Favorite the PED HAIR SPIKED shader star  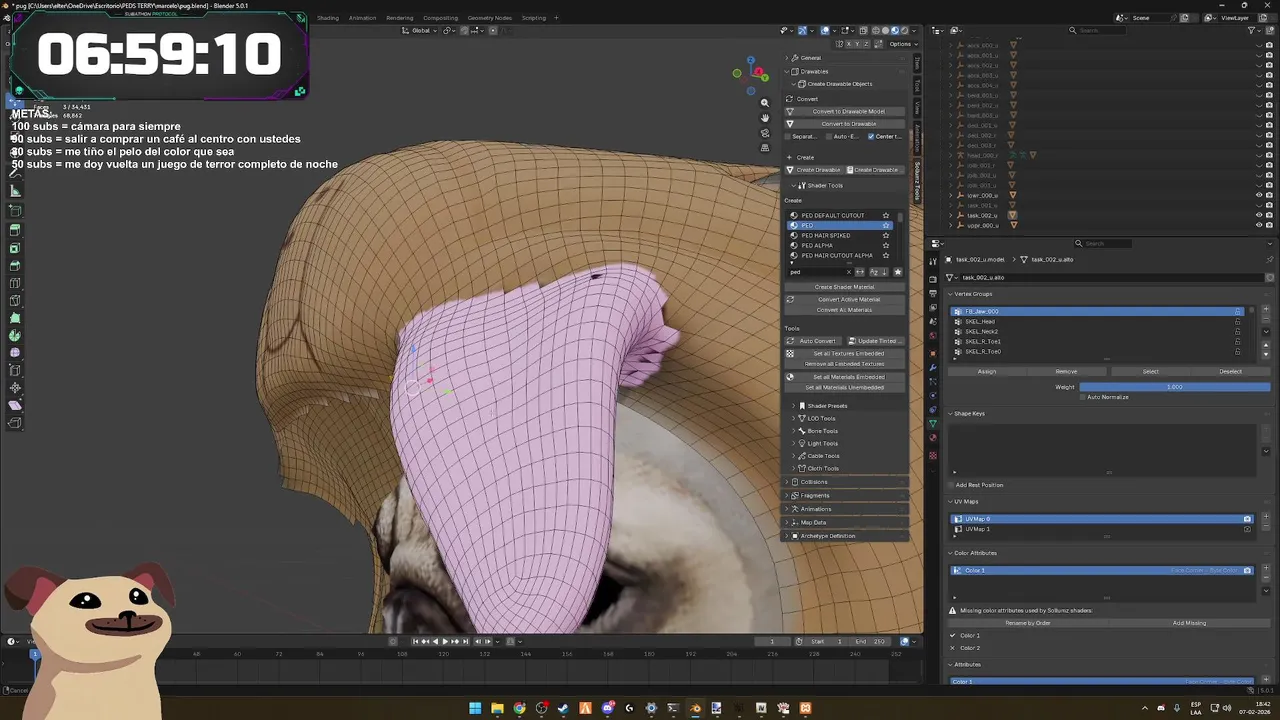[x=885, y=236]
